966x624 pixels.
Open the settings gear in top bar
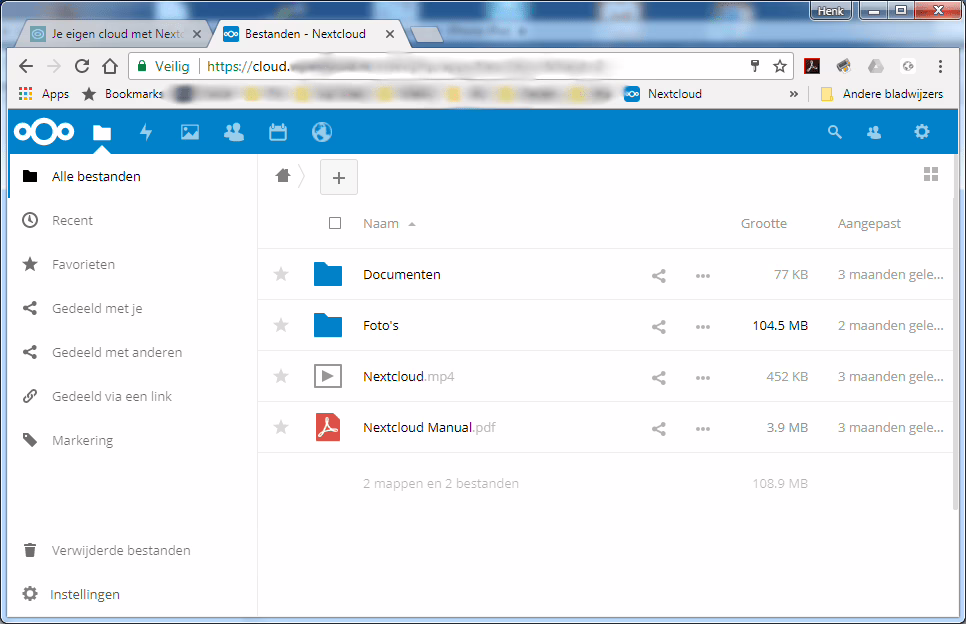[x=921, y=131]
